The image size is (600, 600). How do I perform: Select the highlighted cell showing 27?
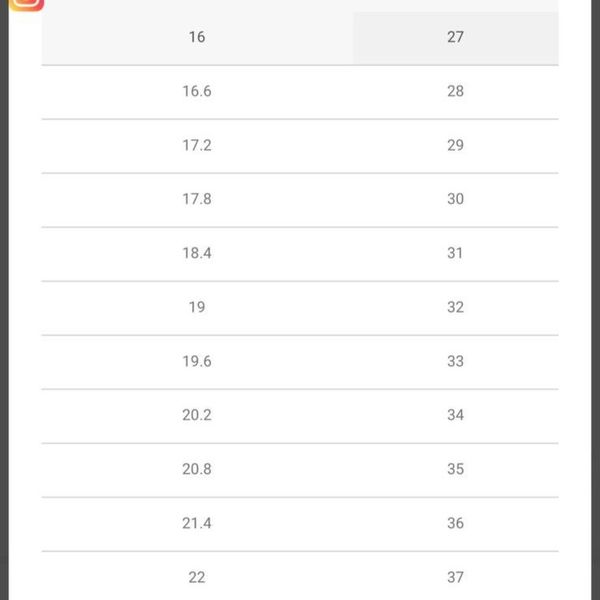[455, 38]
